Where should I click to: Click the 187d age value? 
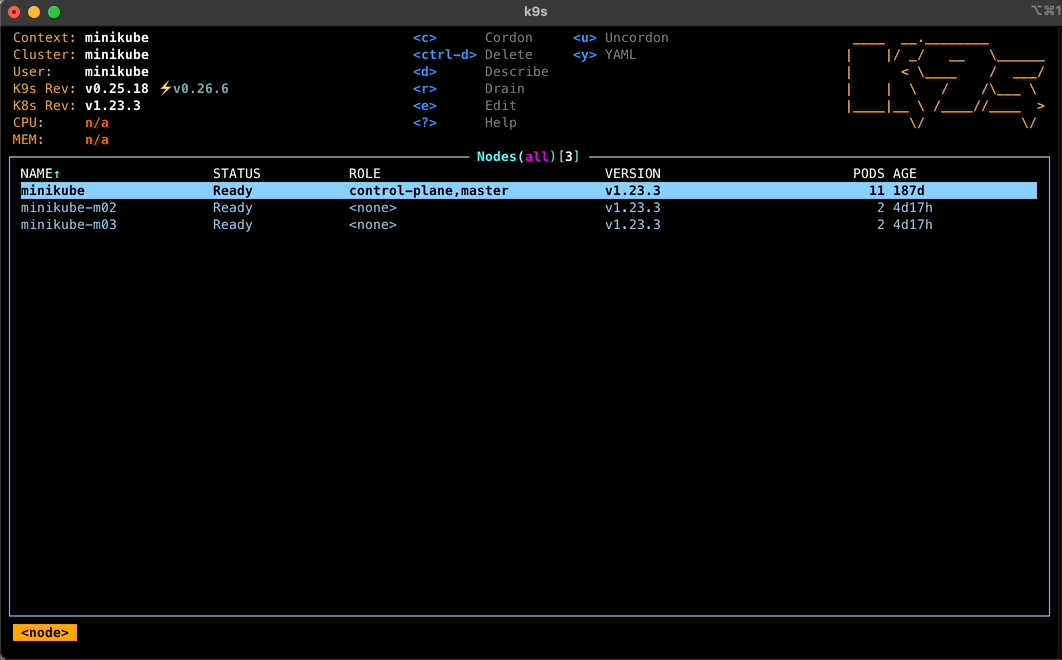click(x=908, y=190)
